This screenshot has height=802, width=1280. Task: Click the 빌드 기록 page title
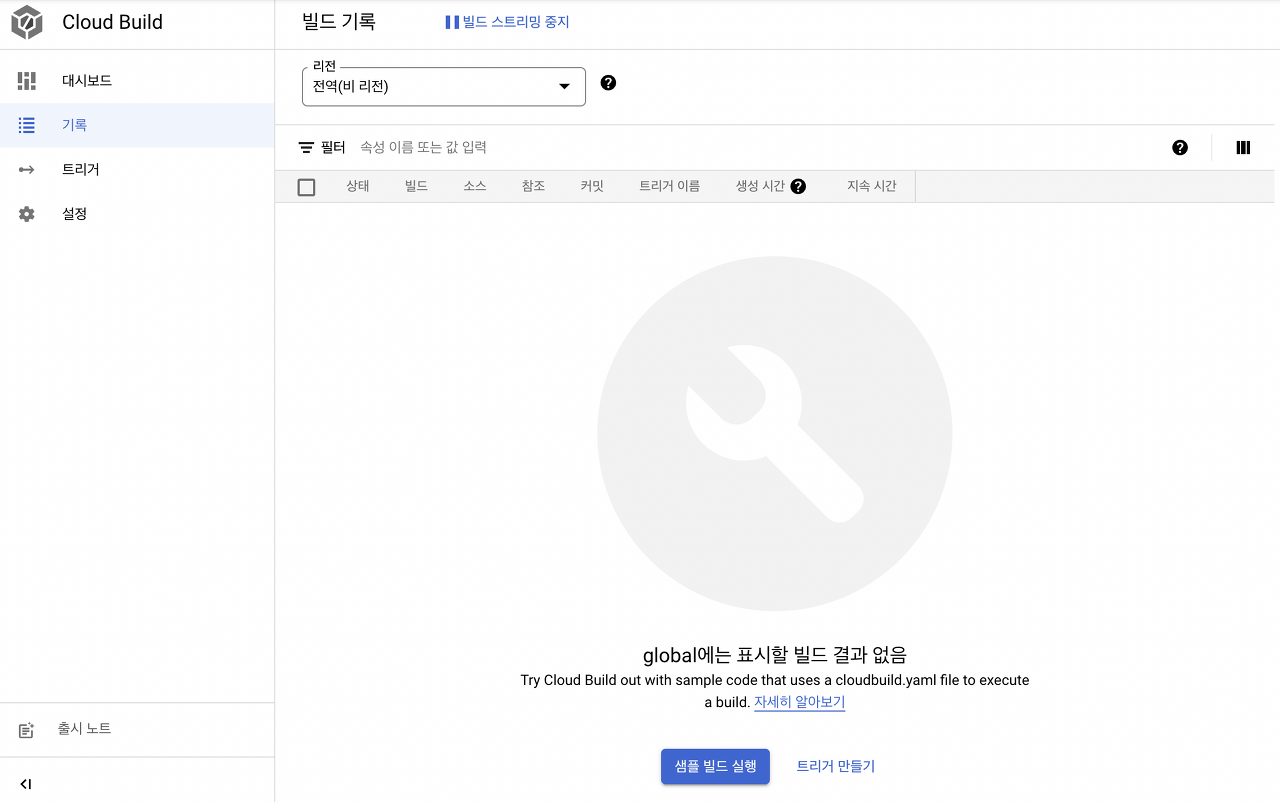pyautogui.click(x=339, y=22)
